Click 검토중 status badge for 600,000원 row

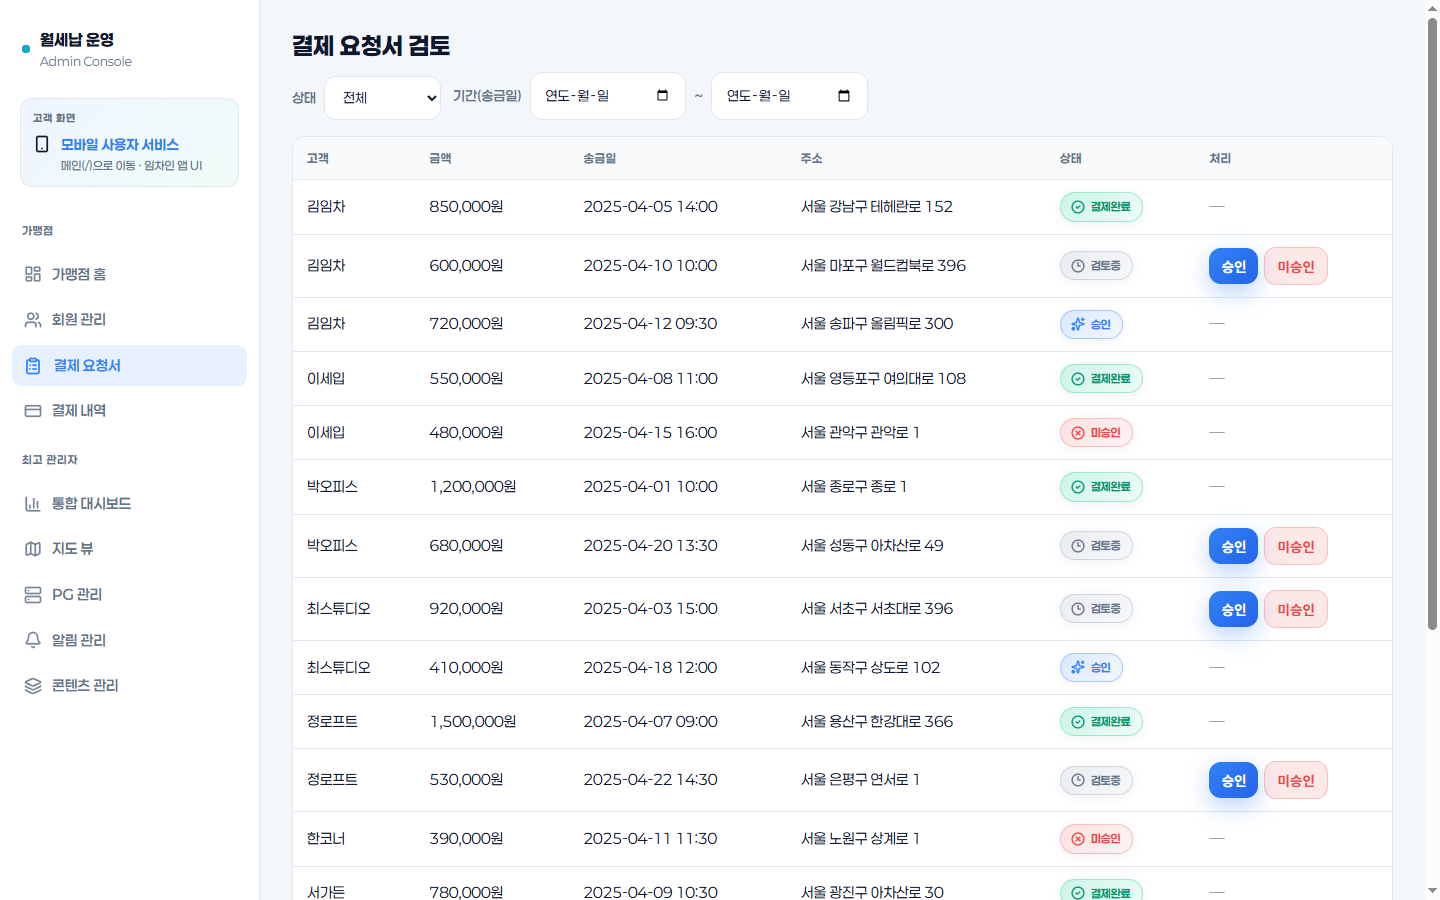1096,266
